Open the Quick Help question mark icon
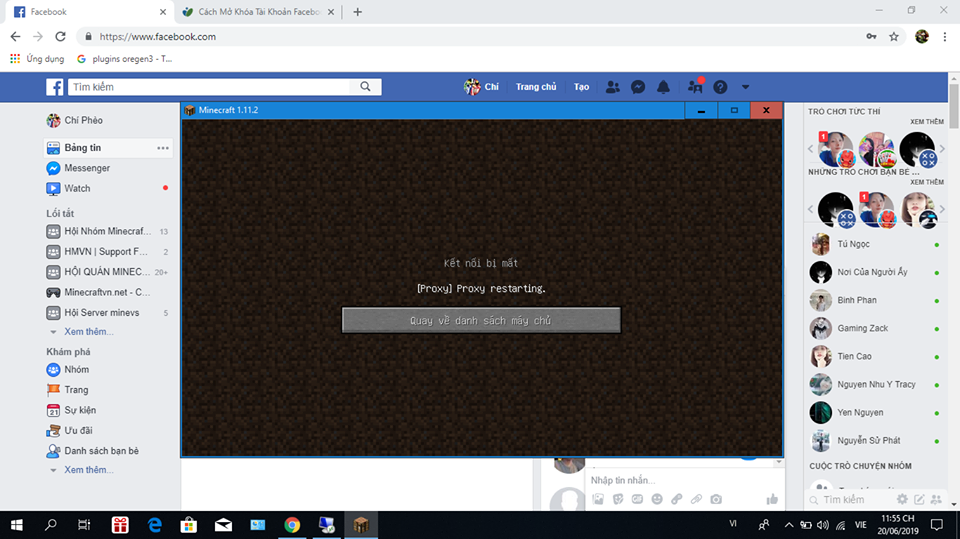 coord(720,87)
